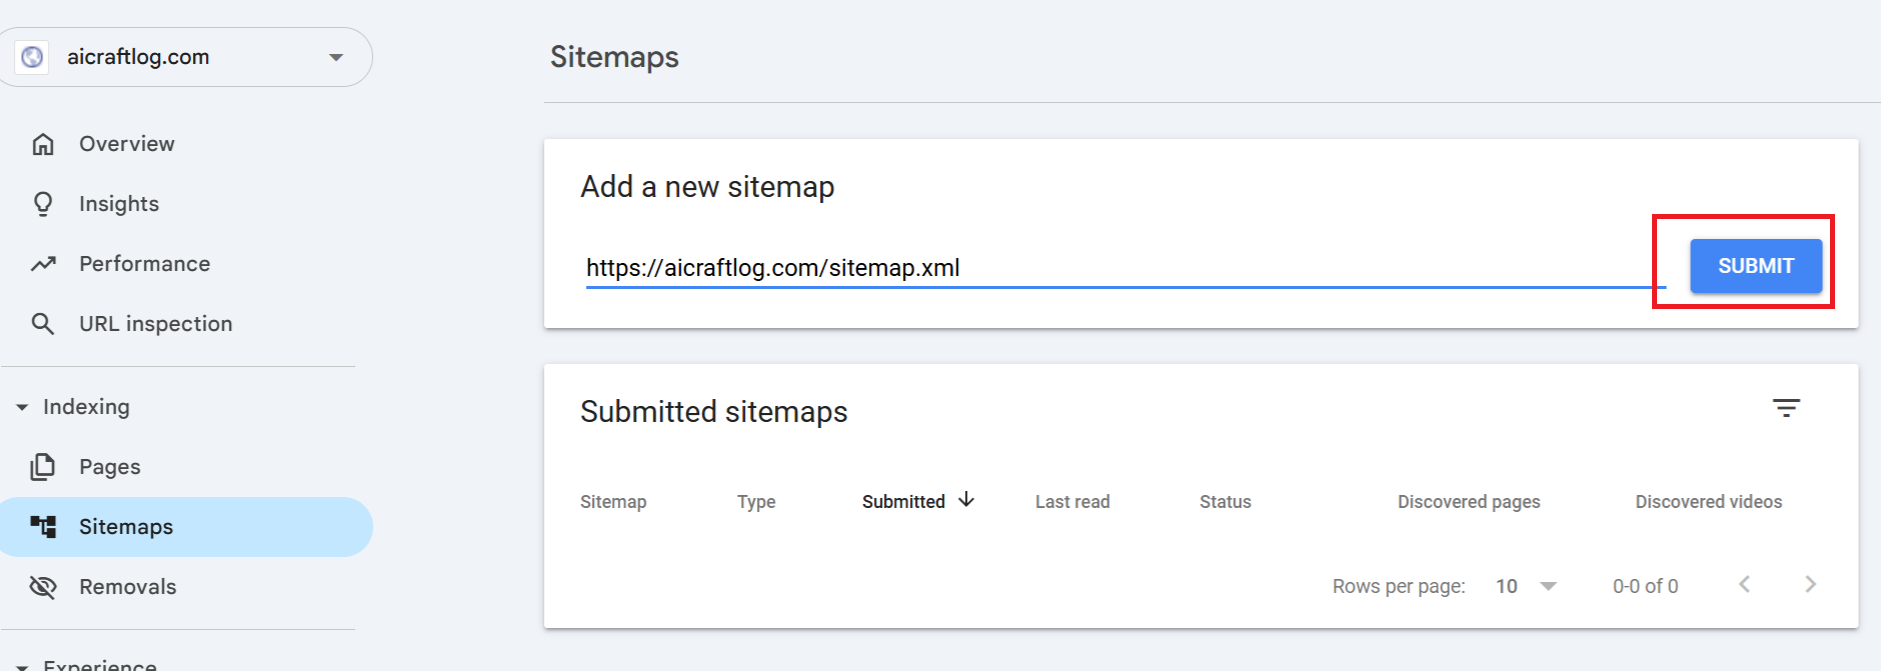This screenshot has width=1881, height=671.
Task: Click the Pages documents icon
Action: tap(43, 467)
